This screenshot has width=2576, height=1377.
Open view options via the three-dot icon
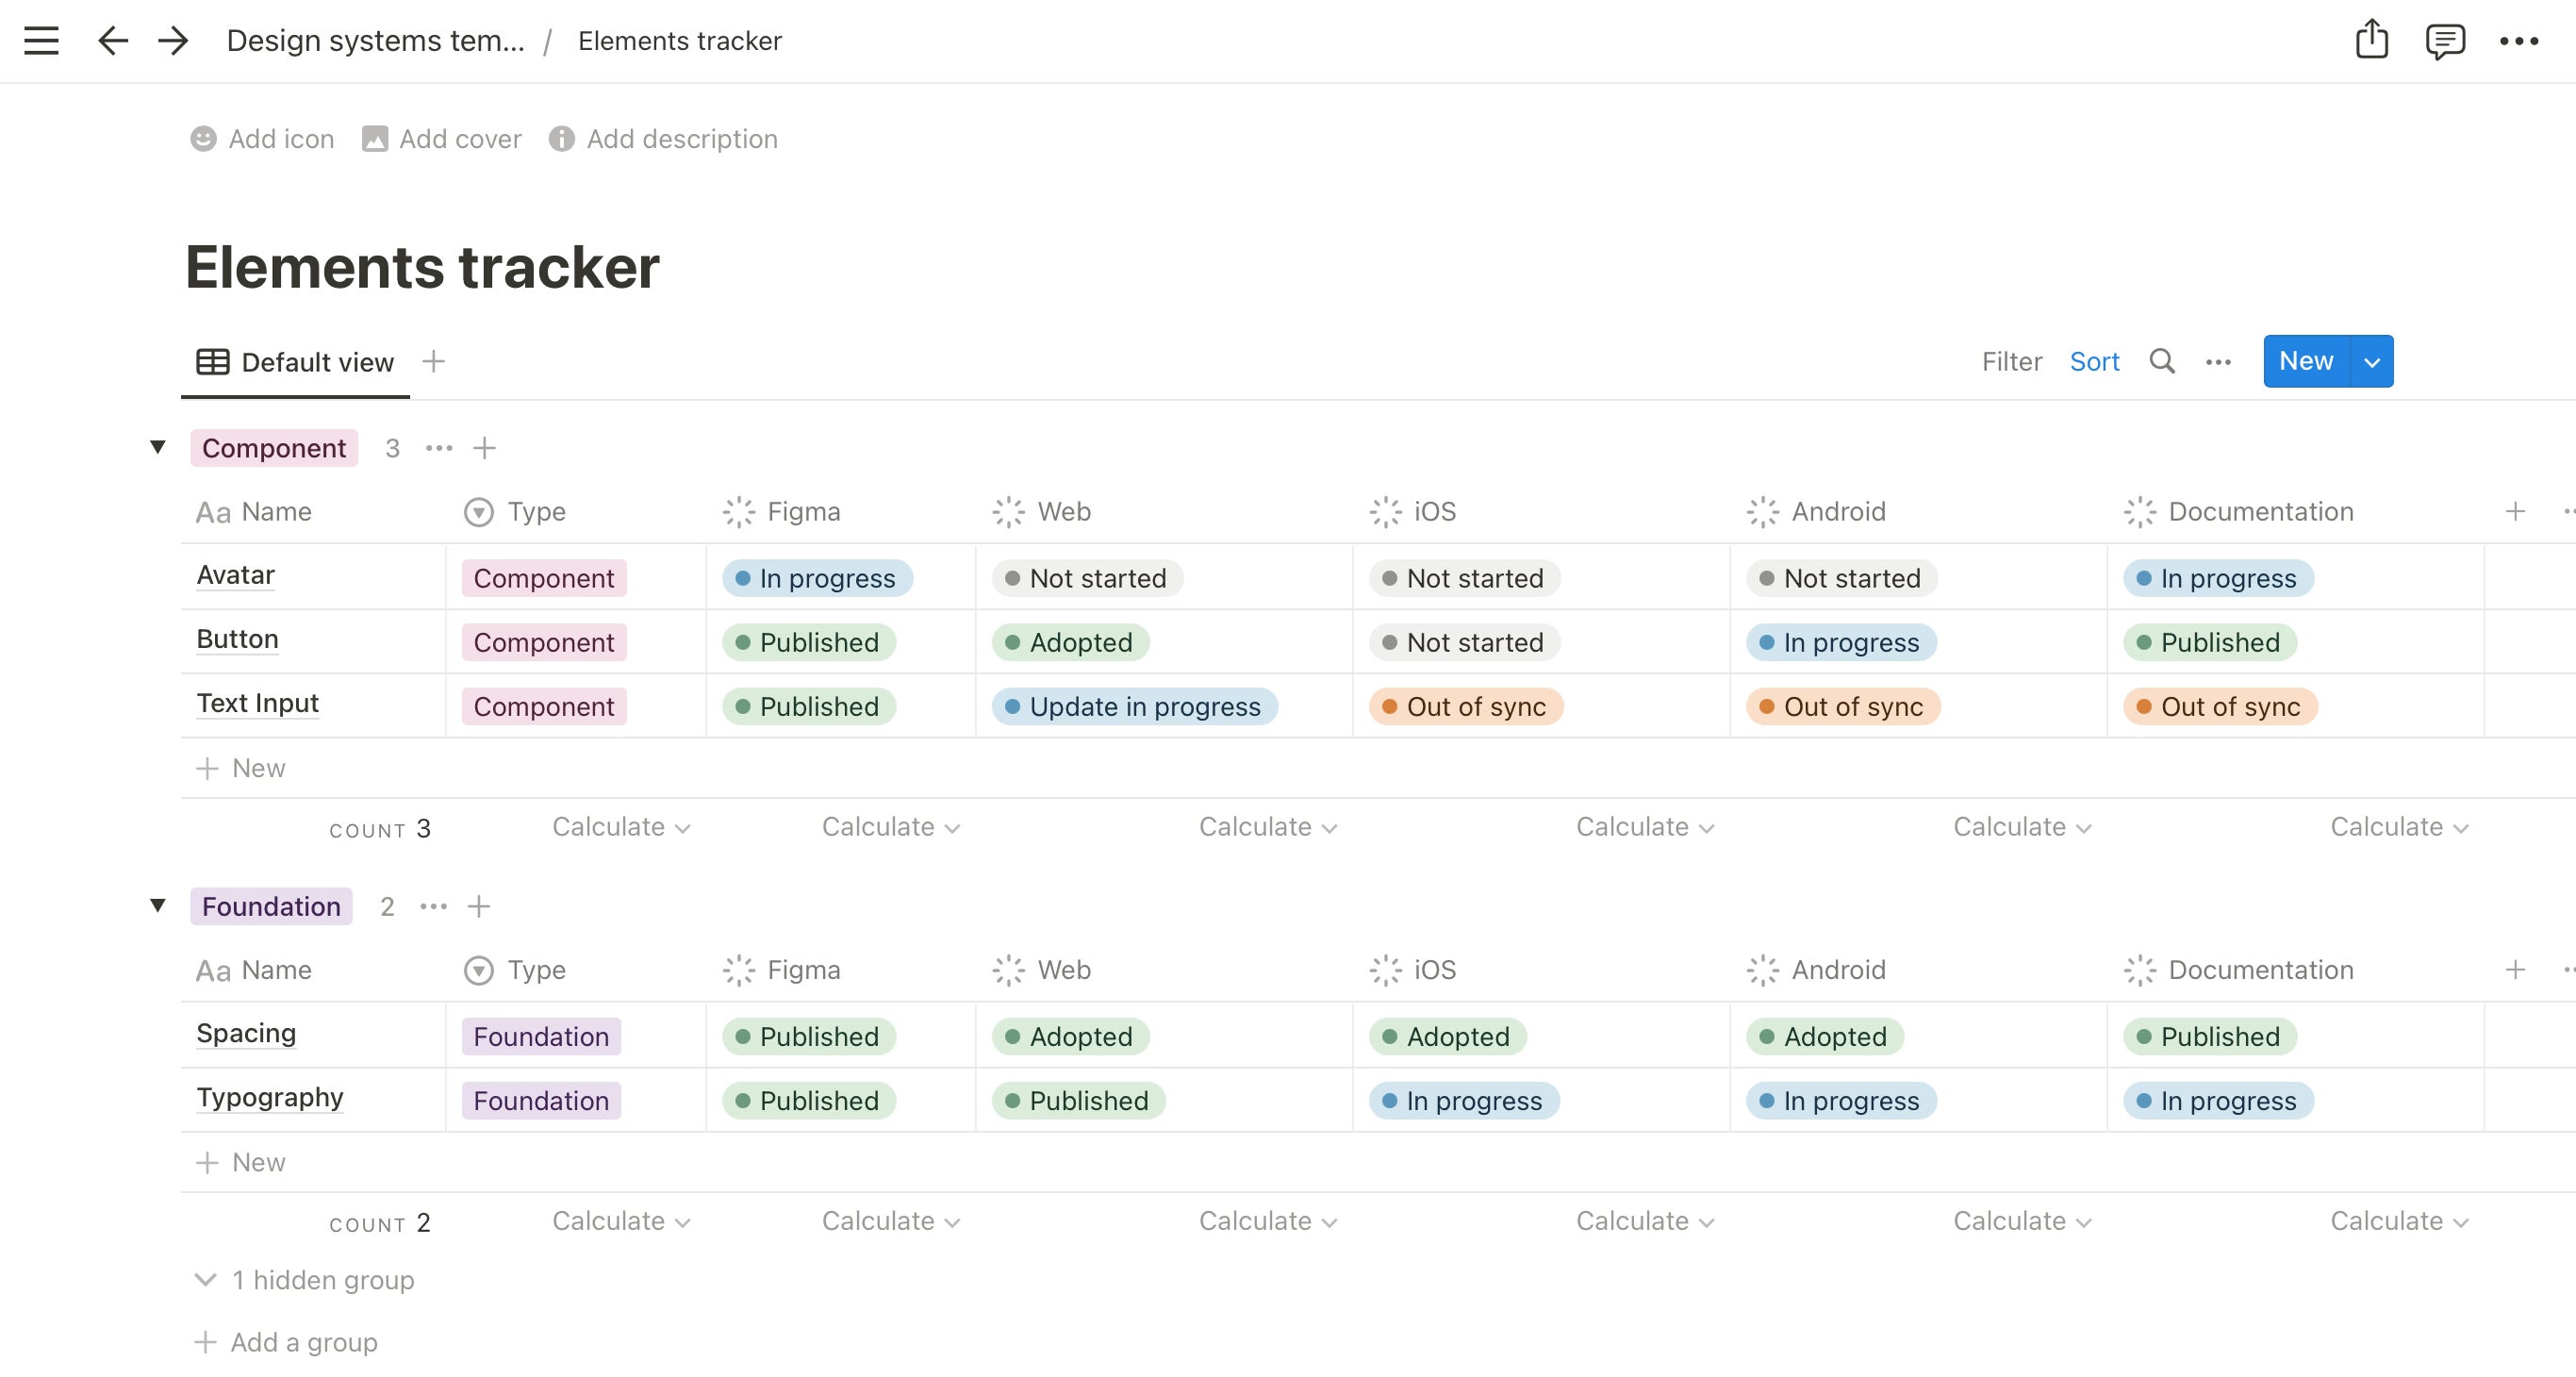click(x=2218, y=361)
